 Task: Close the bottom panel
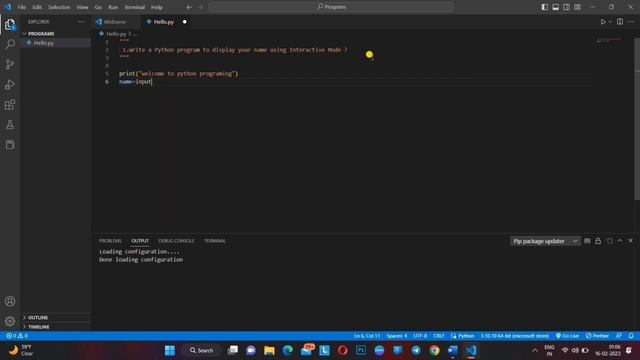[x=630, y=241]
